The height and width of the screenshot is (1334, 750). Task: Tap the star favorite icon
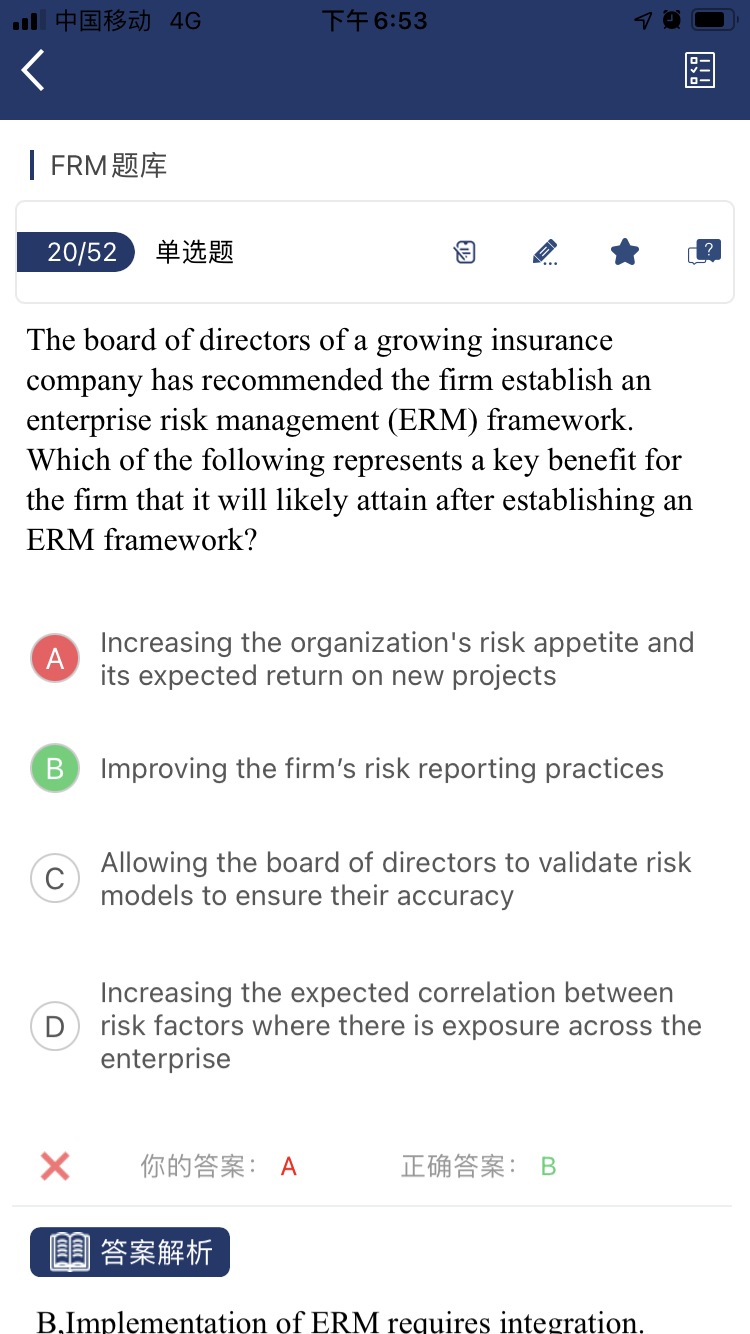pos(625,252)
